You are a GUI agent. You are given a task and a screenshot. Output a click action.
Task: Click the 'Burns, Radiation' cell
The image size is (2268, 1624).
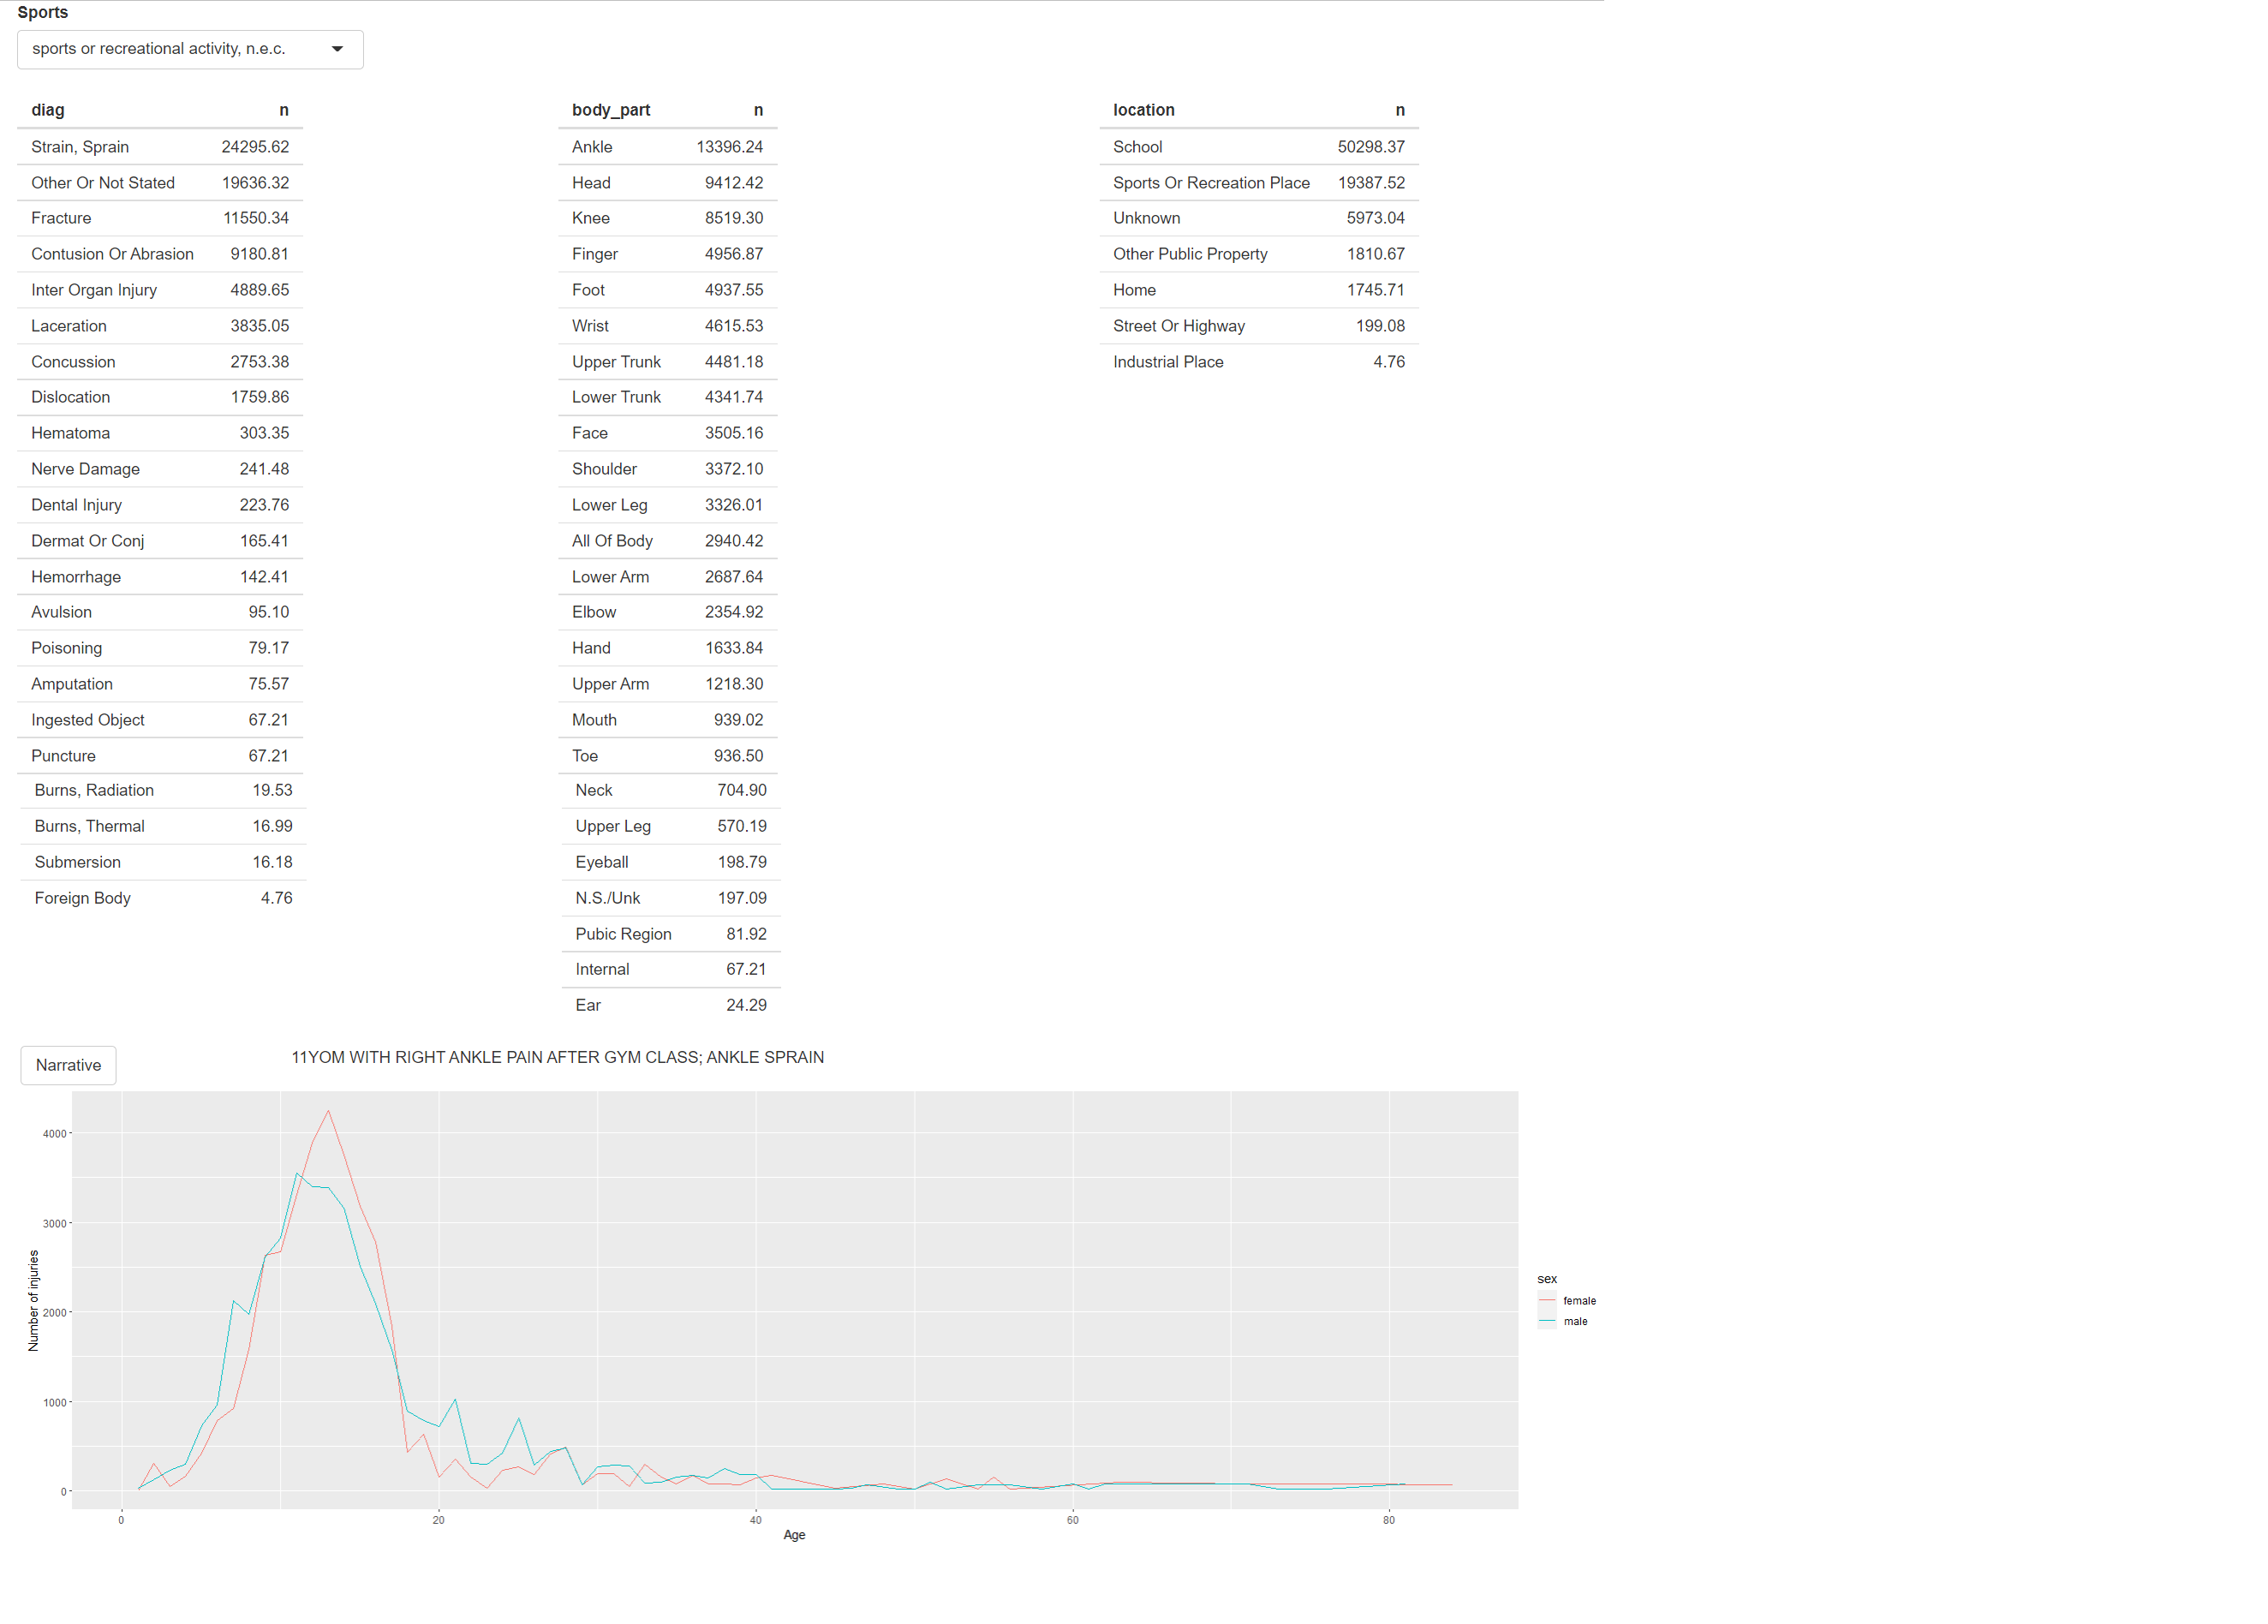coord(94,790)
